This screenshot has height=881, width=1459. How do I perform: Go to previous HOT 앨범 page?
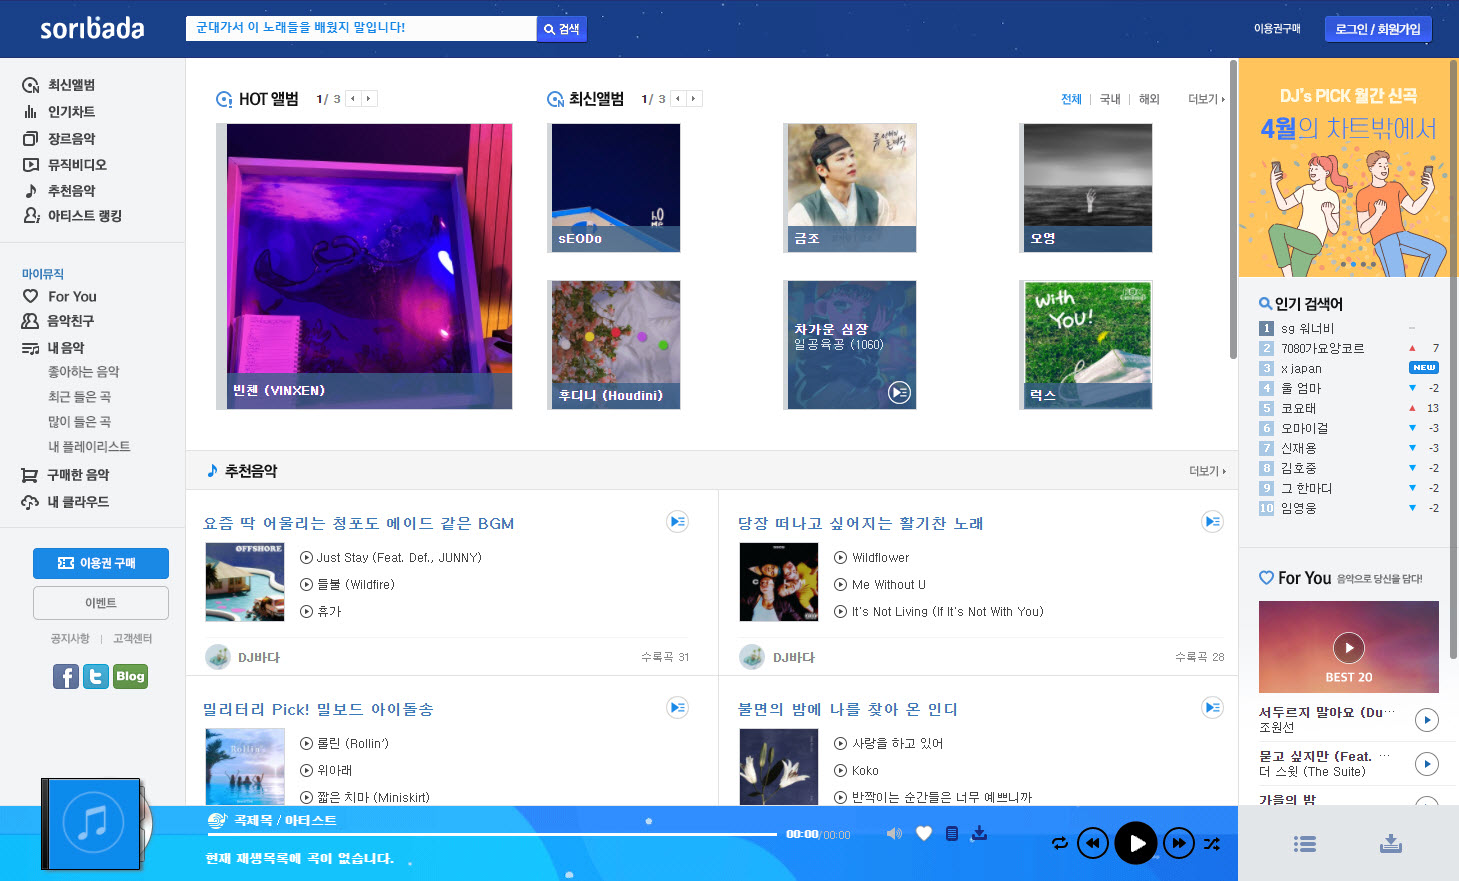[353, 99]
